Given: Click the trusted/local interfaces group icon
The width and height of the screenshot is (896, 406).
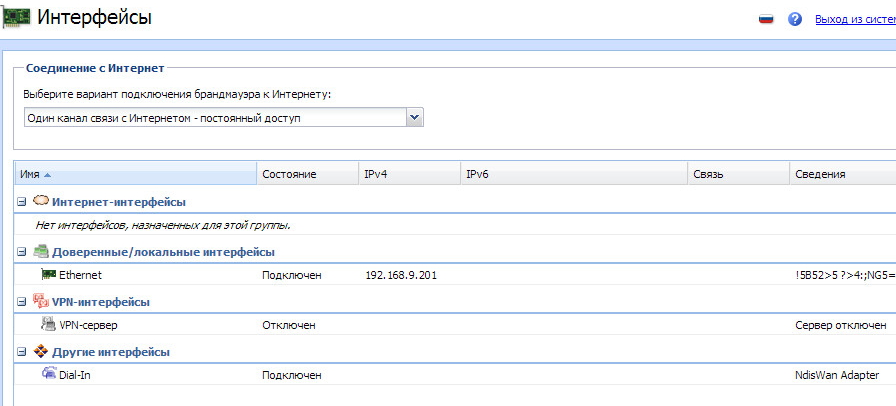Looking at the screenshot, I should tap(41, 251).
